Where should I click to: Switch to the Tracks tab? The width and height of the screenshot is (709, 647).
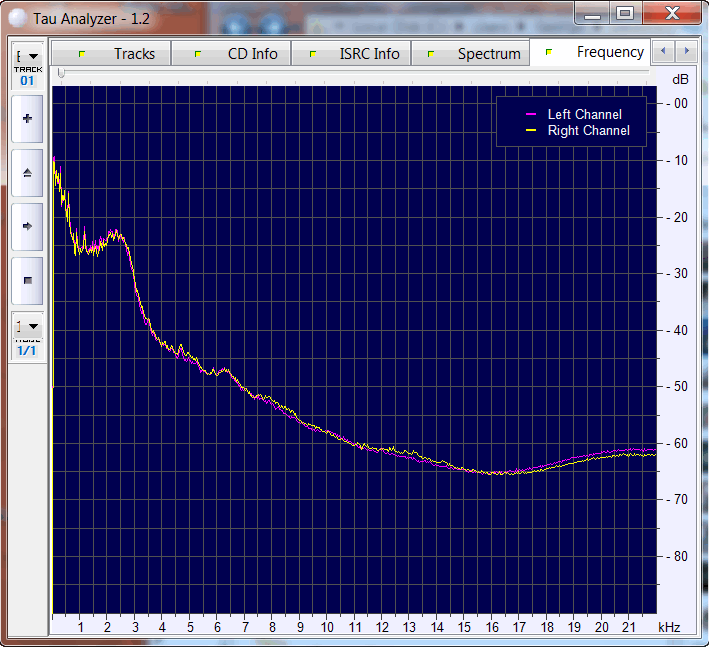pos(133,54)
